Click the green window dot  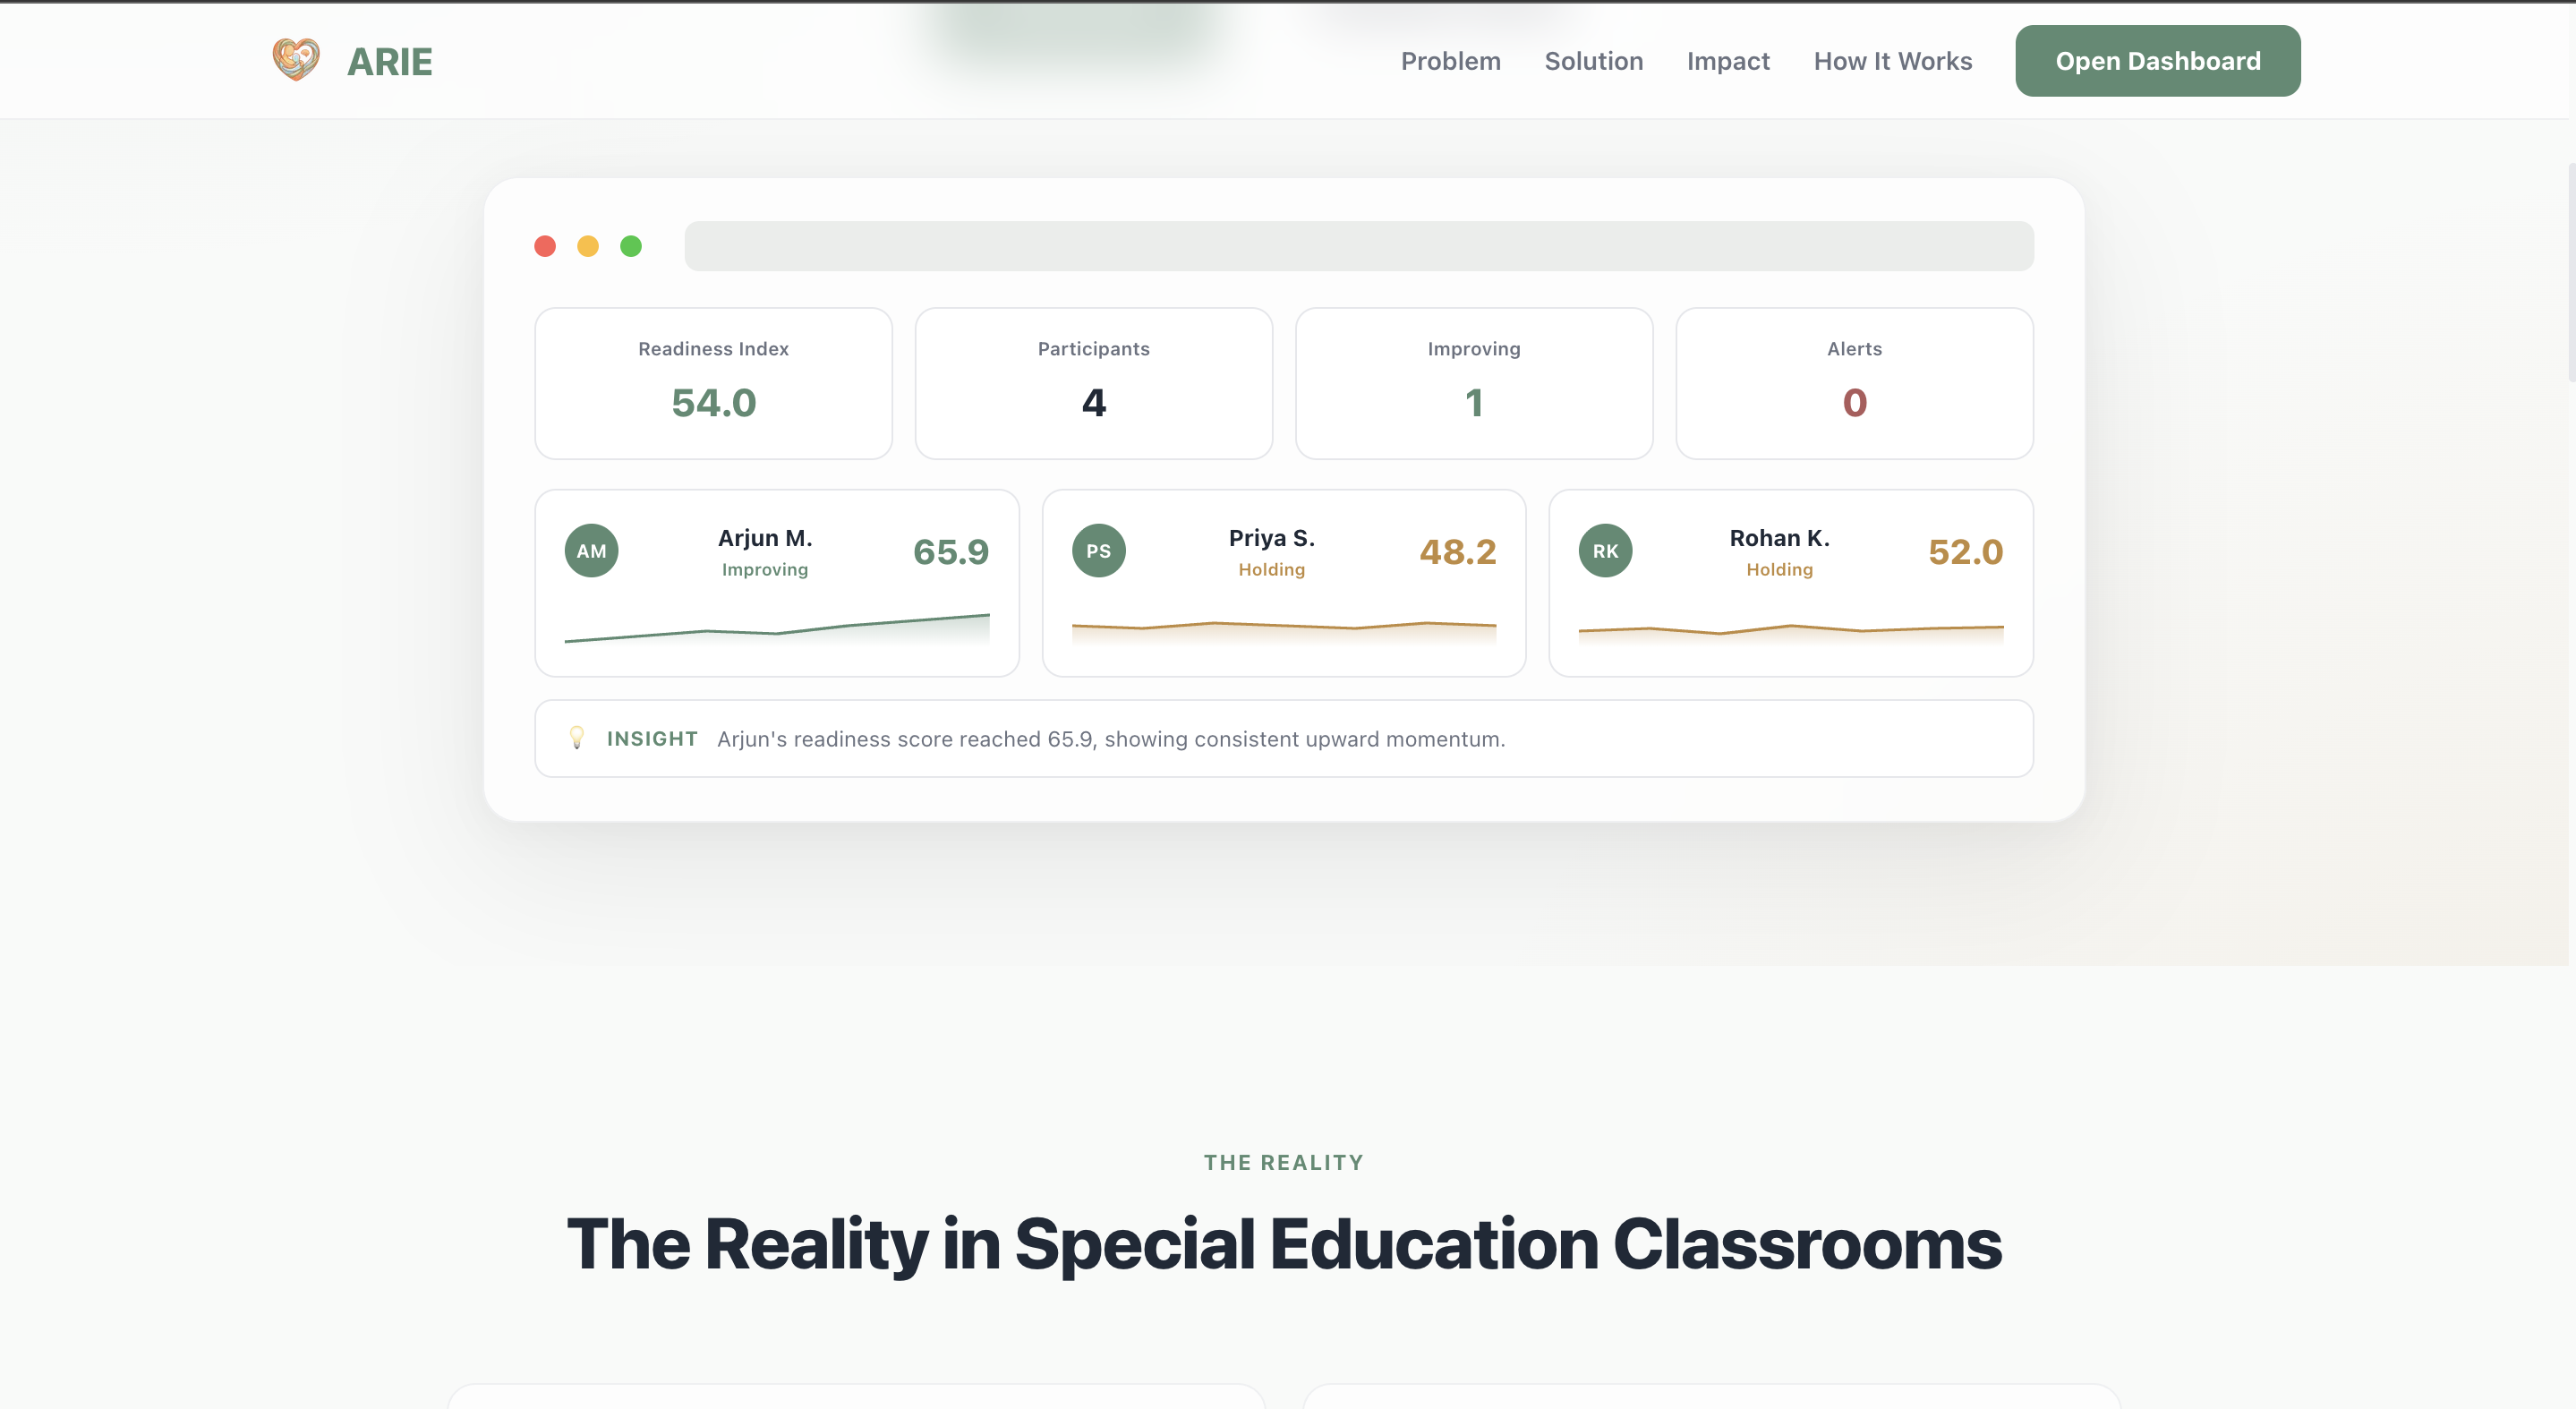point(631,246)
